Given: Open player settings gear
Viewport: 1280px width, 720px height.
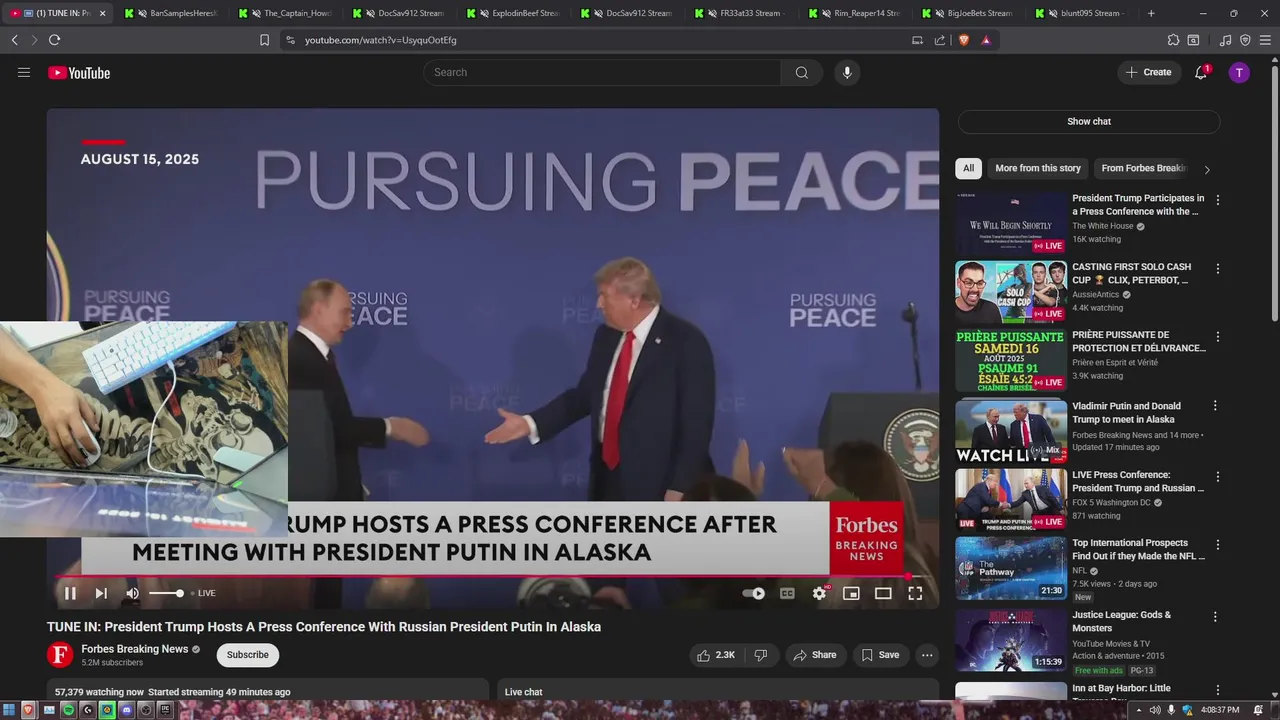Looking at the screenshot, I should pyautogui.click(x=819, y=593).
